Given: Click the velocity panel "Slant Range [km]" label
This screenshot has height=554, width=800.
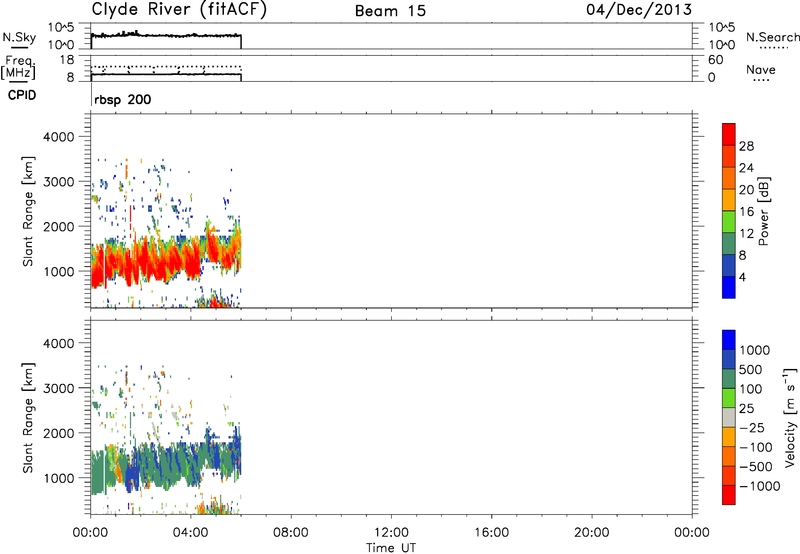Looking at the screenshot, I should 28,418.
